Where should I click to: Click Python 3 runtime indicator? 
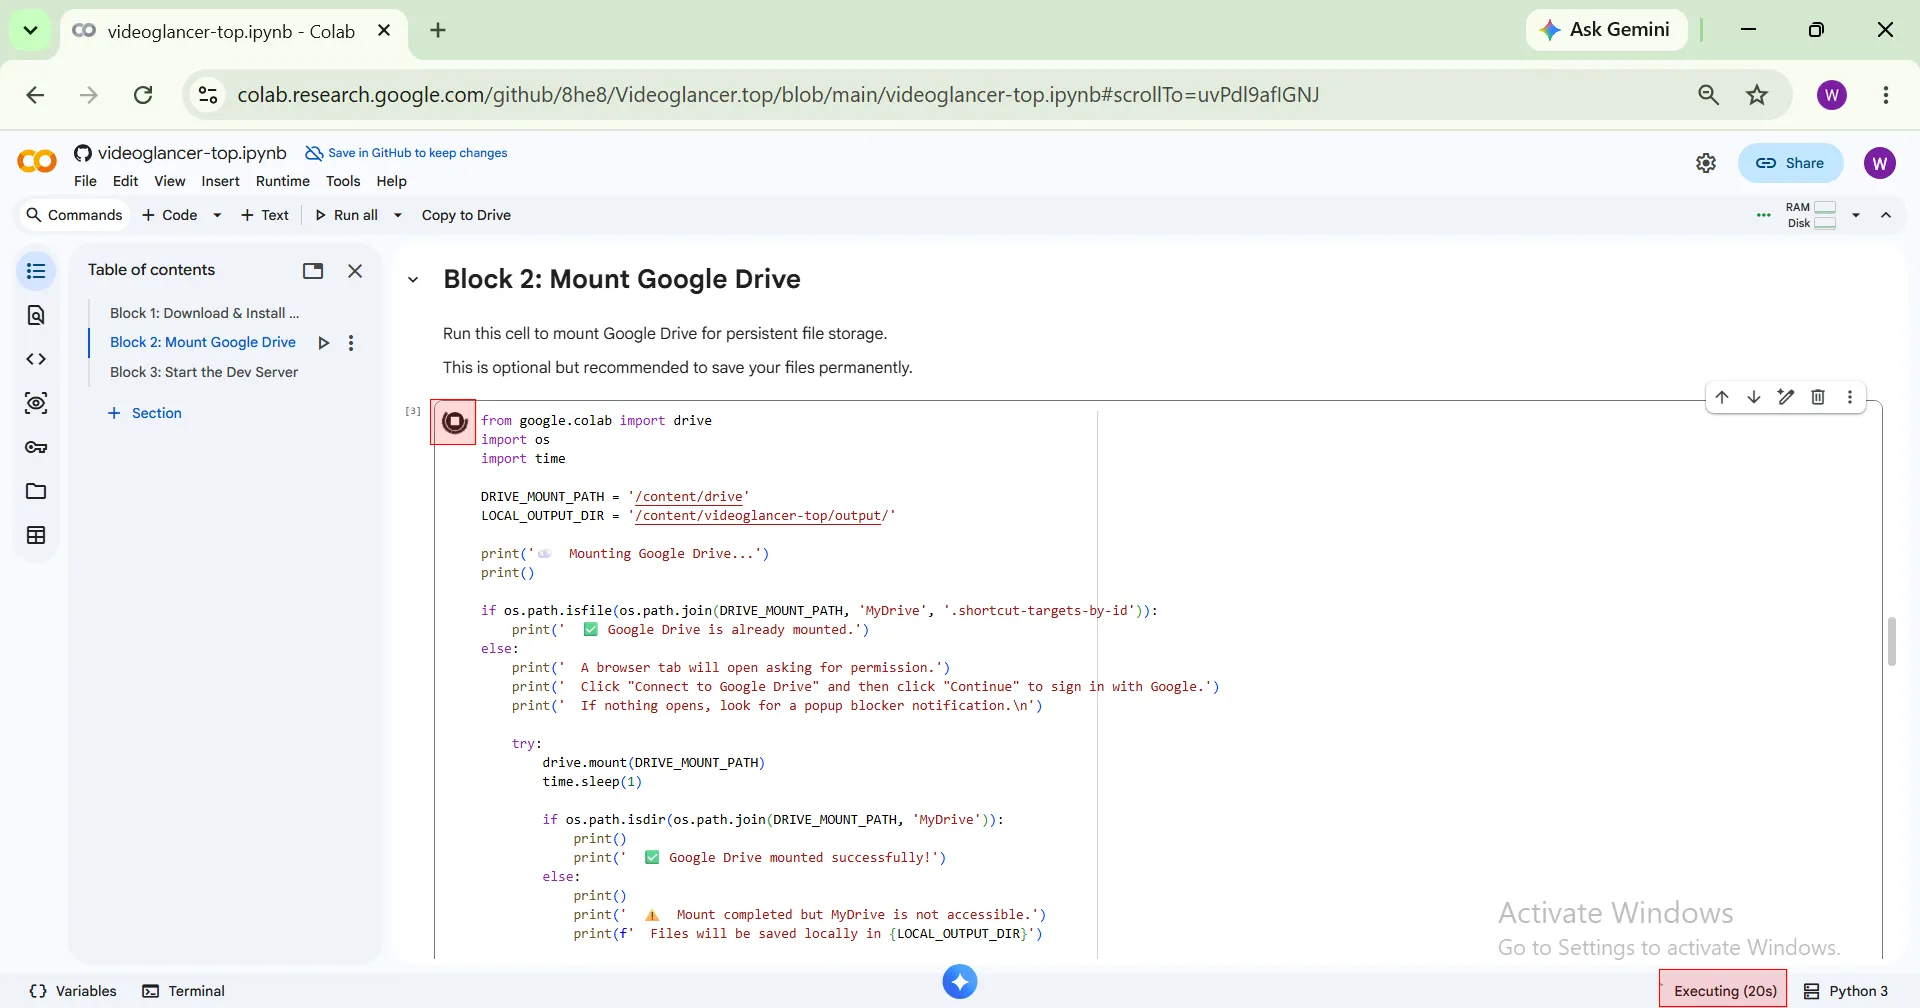[x=1846, y=991]
